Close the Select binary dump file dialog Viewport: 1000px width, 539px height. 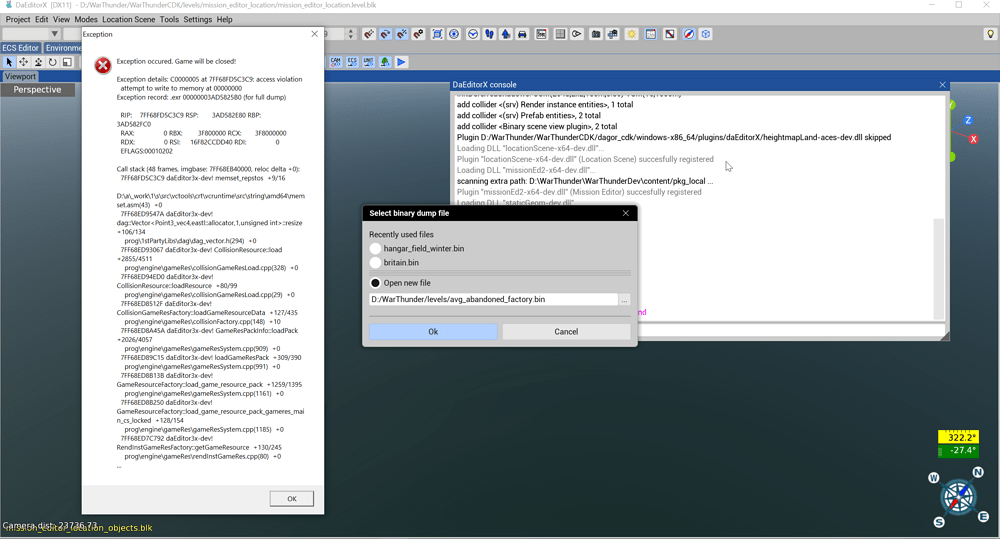626,213
